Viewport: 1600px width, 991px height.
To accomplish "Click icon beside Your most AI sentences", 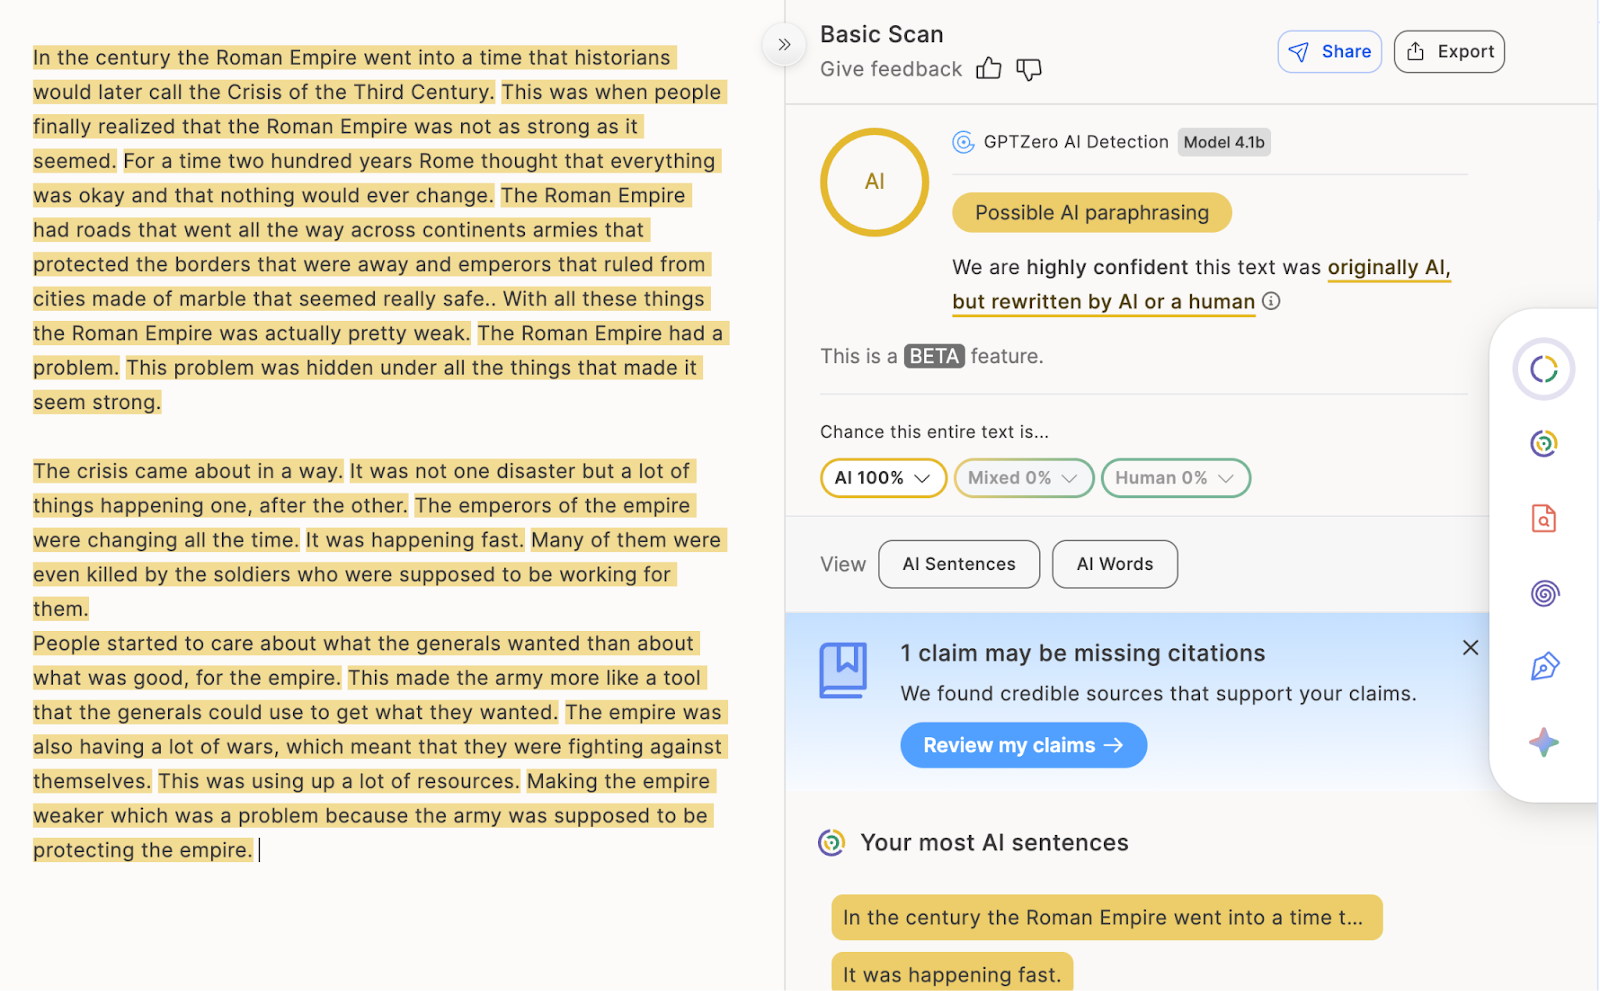I will click(832, 843).
